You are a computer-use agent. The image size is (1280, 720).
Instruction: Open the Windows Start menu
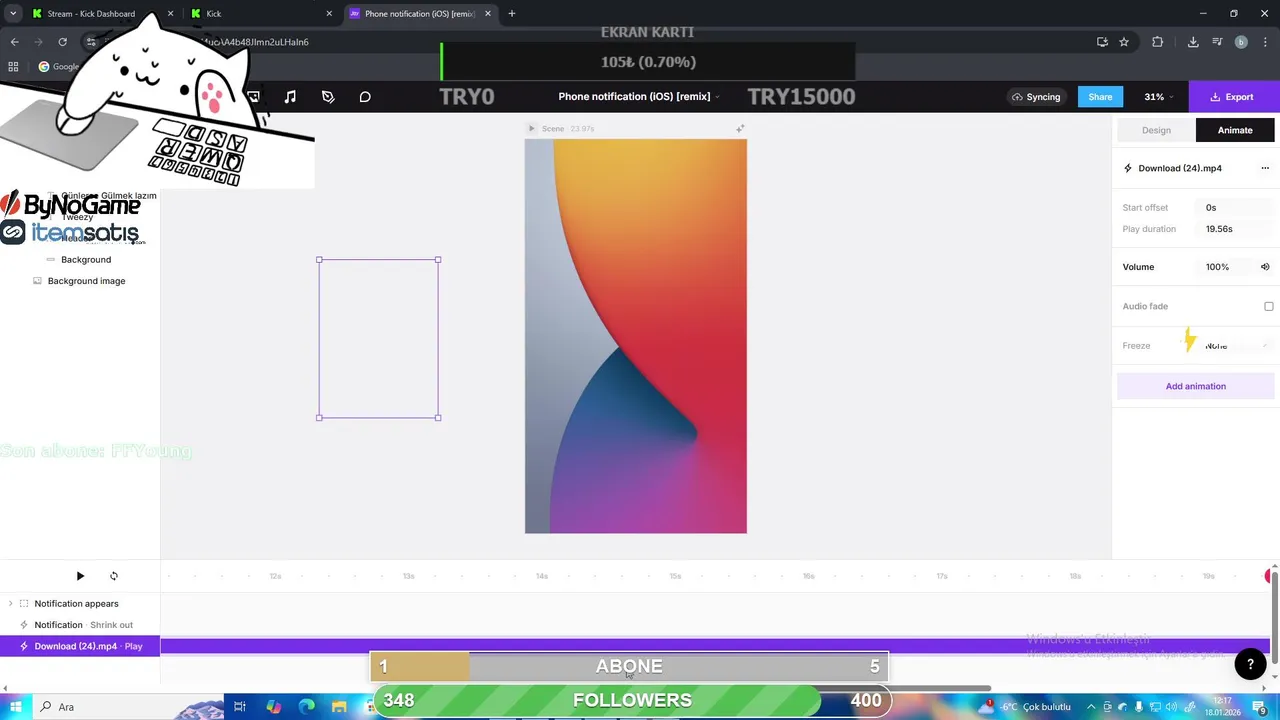point(16,707)
